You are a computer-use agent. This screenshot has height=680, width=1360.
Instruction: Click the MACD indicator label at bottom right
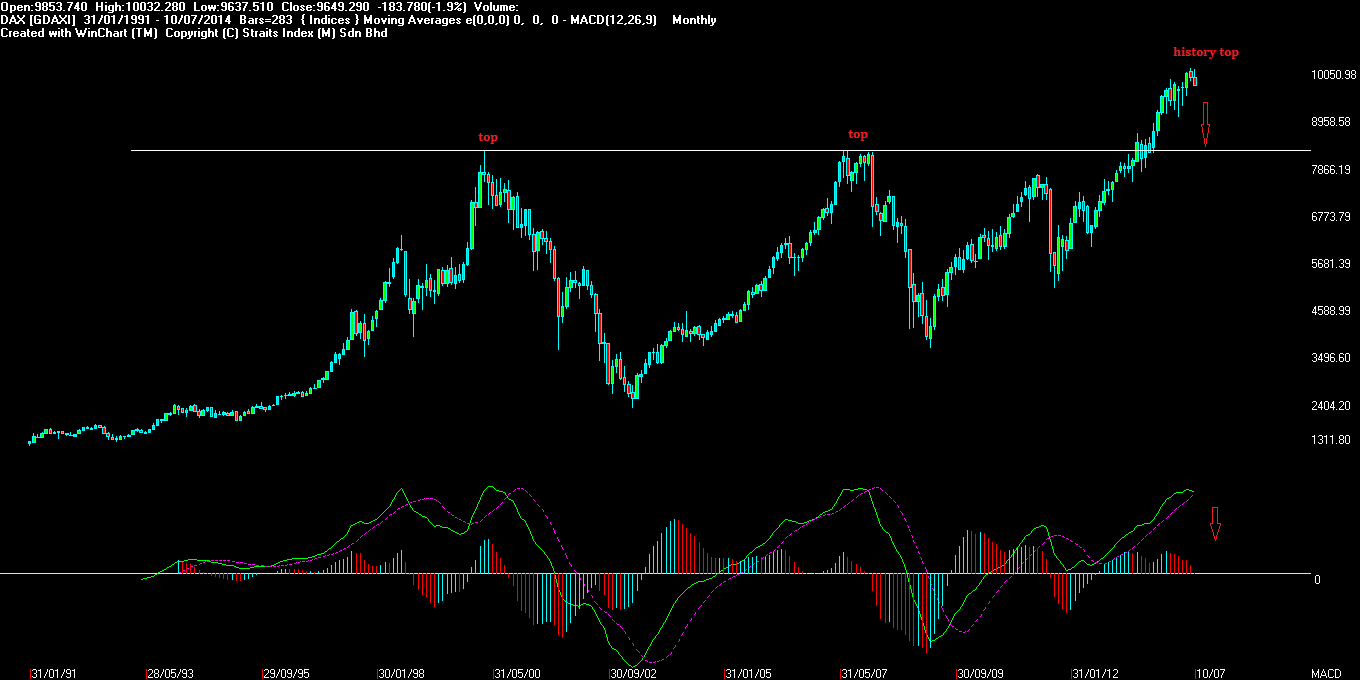pyautogui.click(x=1325, y=673)
